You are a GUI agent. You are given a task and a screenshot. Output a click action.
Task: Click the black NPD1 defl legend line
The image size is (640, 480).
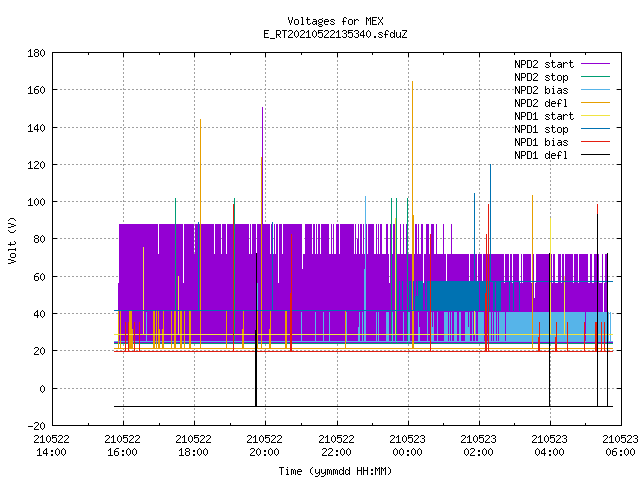point(595,155)
